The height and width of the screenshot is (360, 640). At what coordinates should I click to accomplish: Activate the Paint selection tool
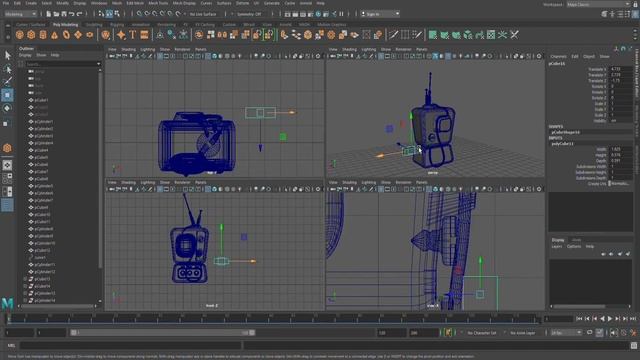pyautogui.click(x=7, y=81)
